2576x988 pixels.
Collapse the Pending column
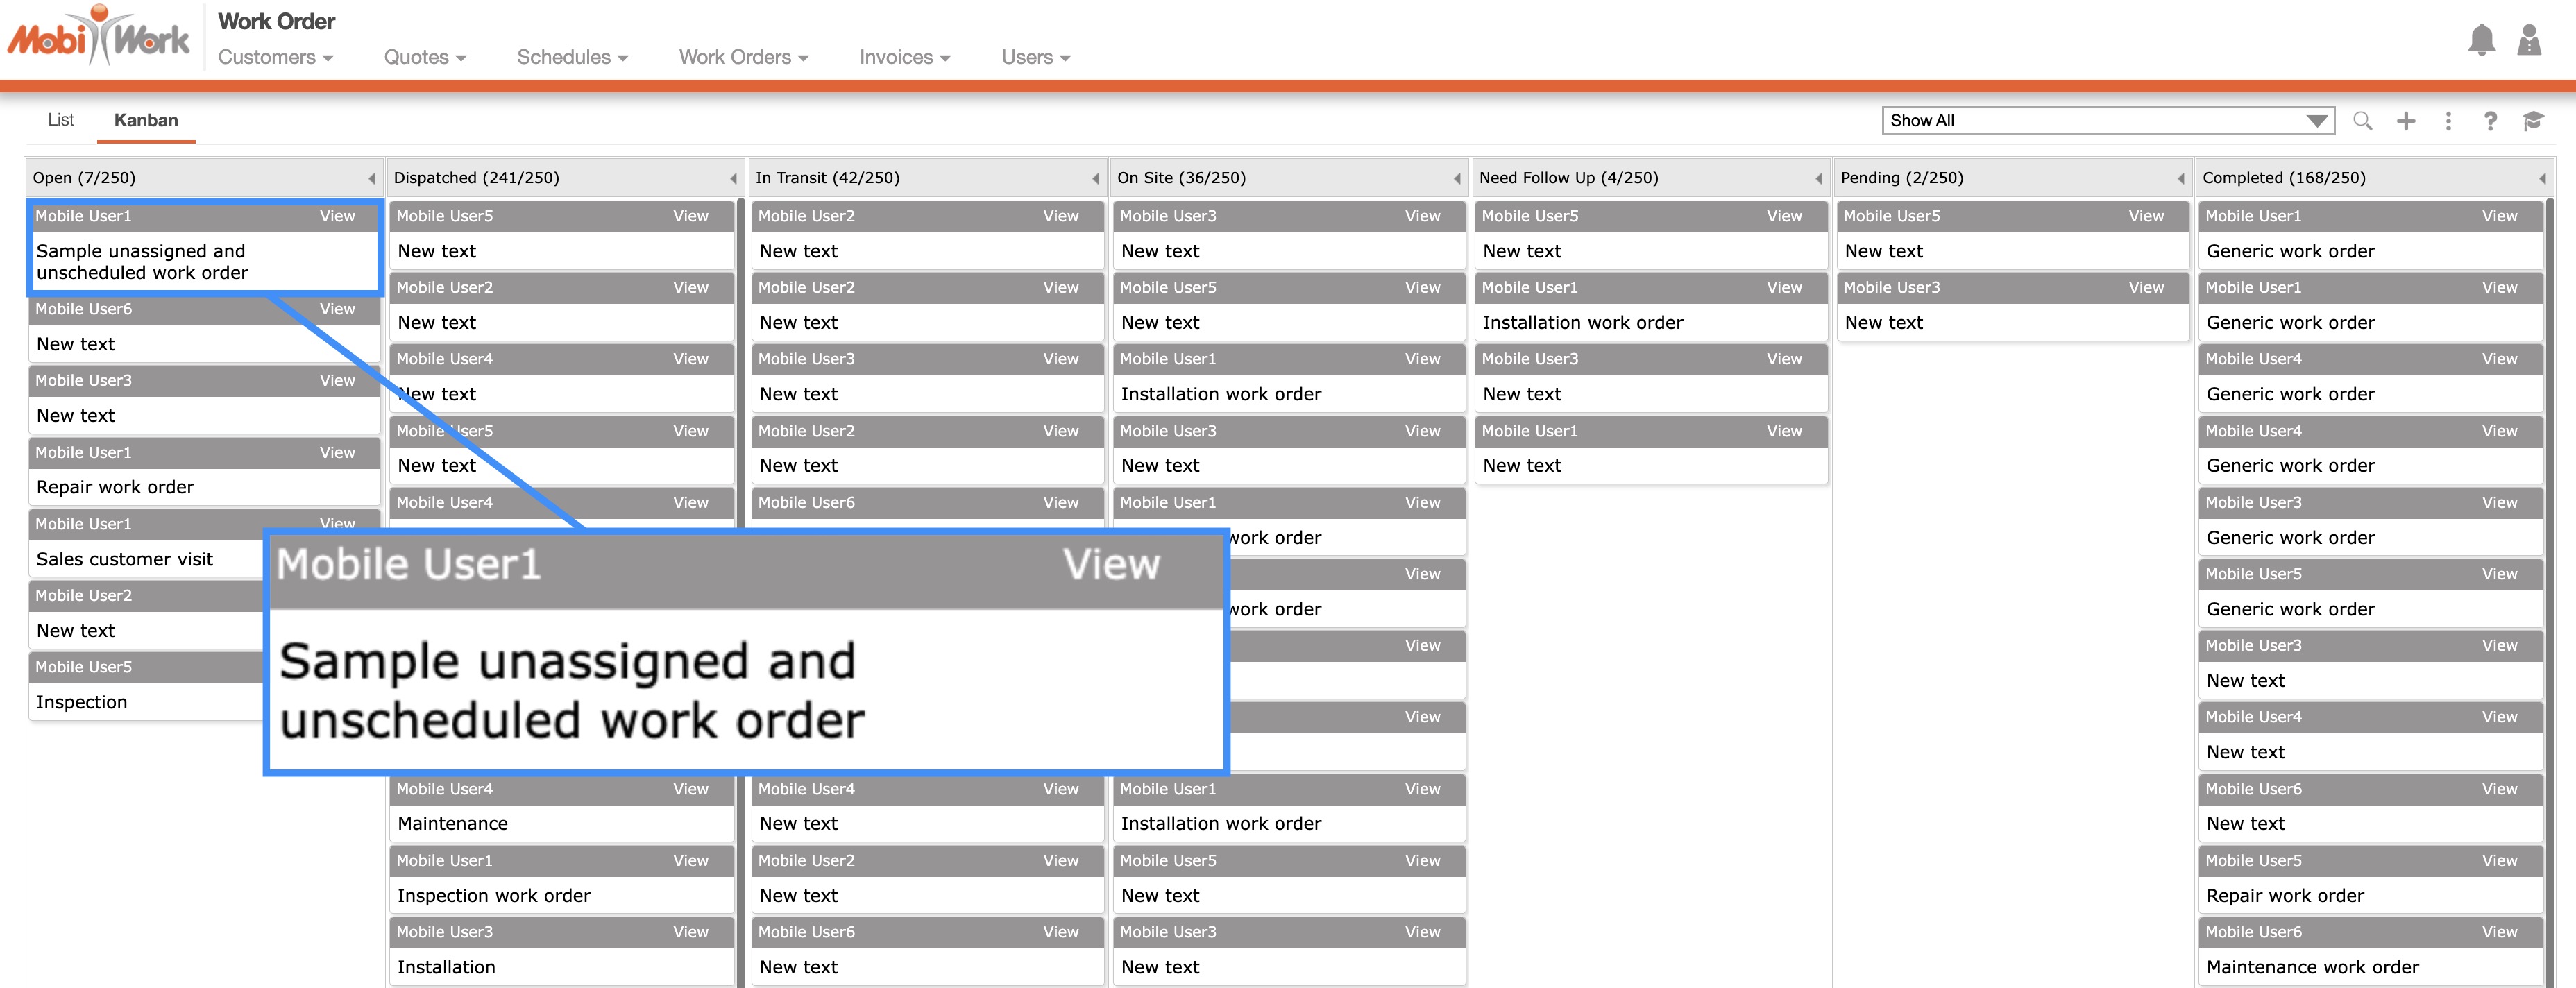tap(2180, 179)
